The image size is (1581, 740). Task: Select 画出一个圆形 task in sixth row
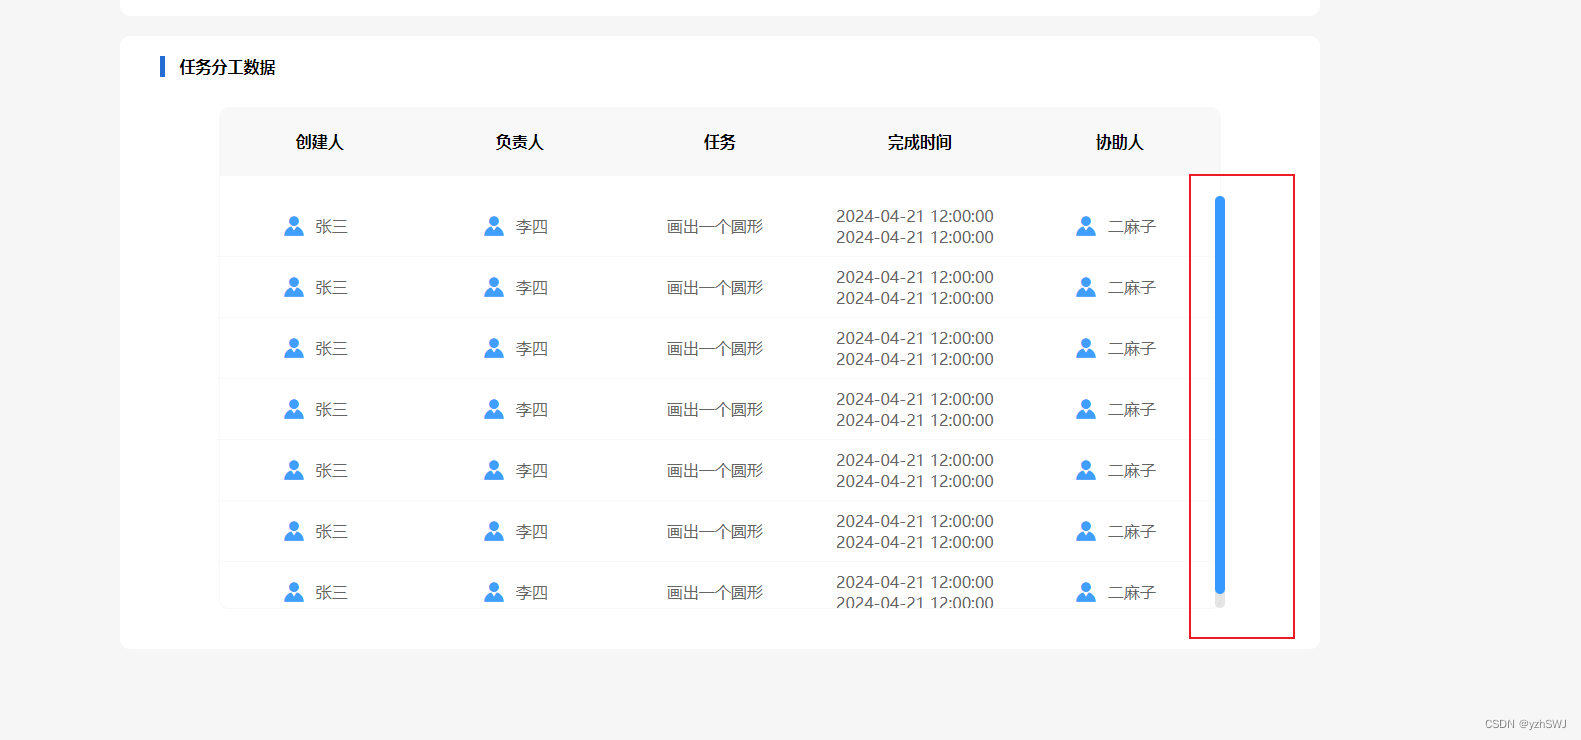tap(715, 532)
